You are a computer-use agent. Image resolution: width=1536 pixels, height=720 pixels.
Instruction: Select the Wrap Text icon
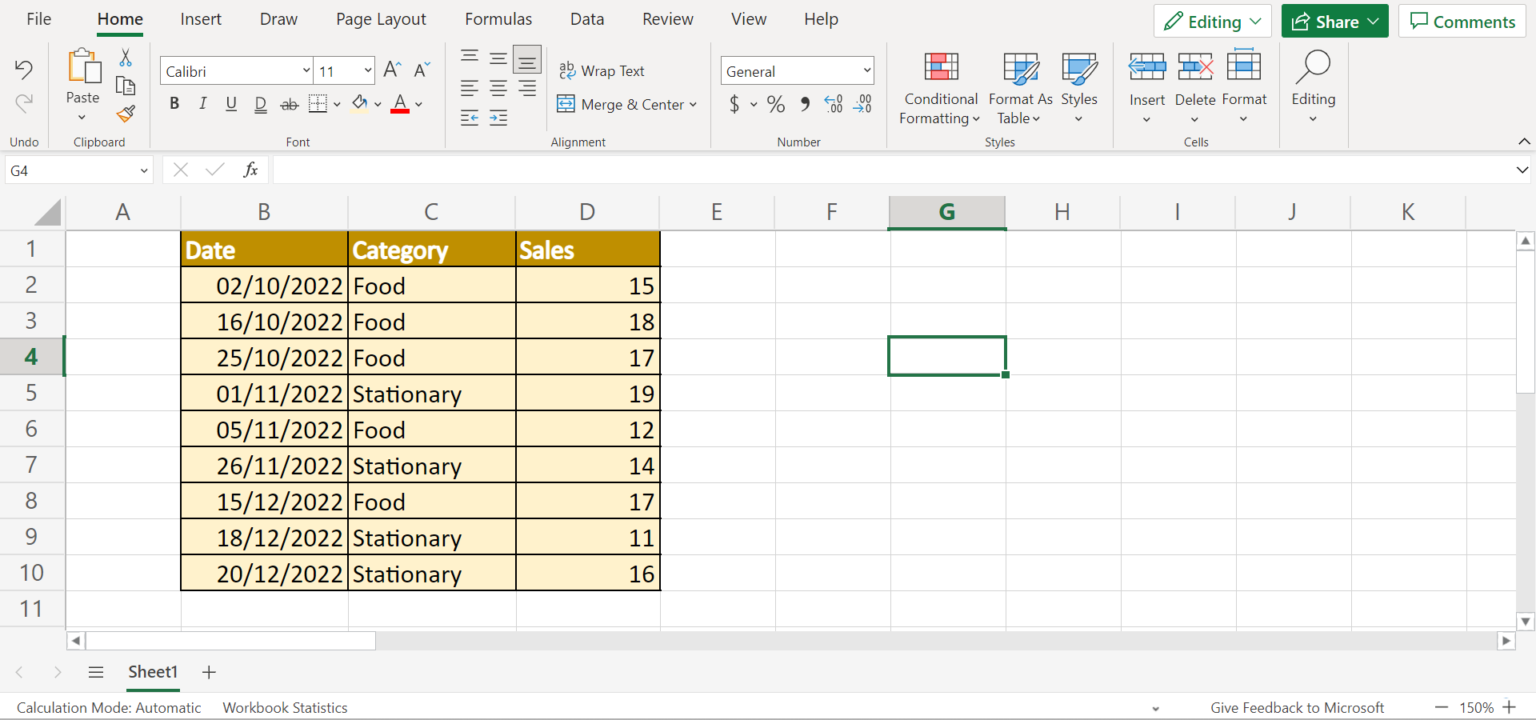pyautogui.click(x=602, y=70)
